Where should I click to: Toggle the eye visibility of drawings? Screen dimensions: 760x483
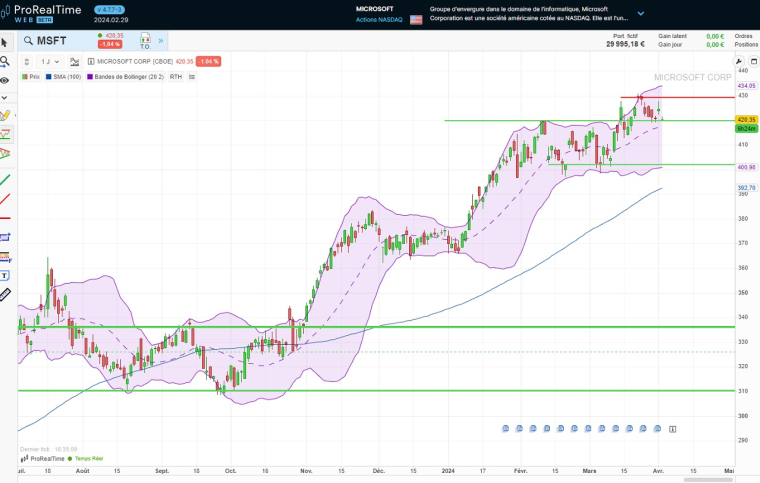pos(5,80)
